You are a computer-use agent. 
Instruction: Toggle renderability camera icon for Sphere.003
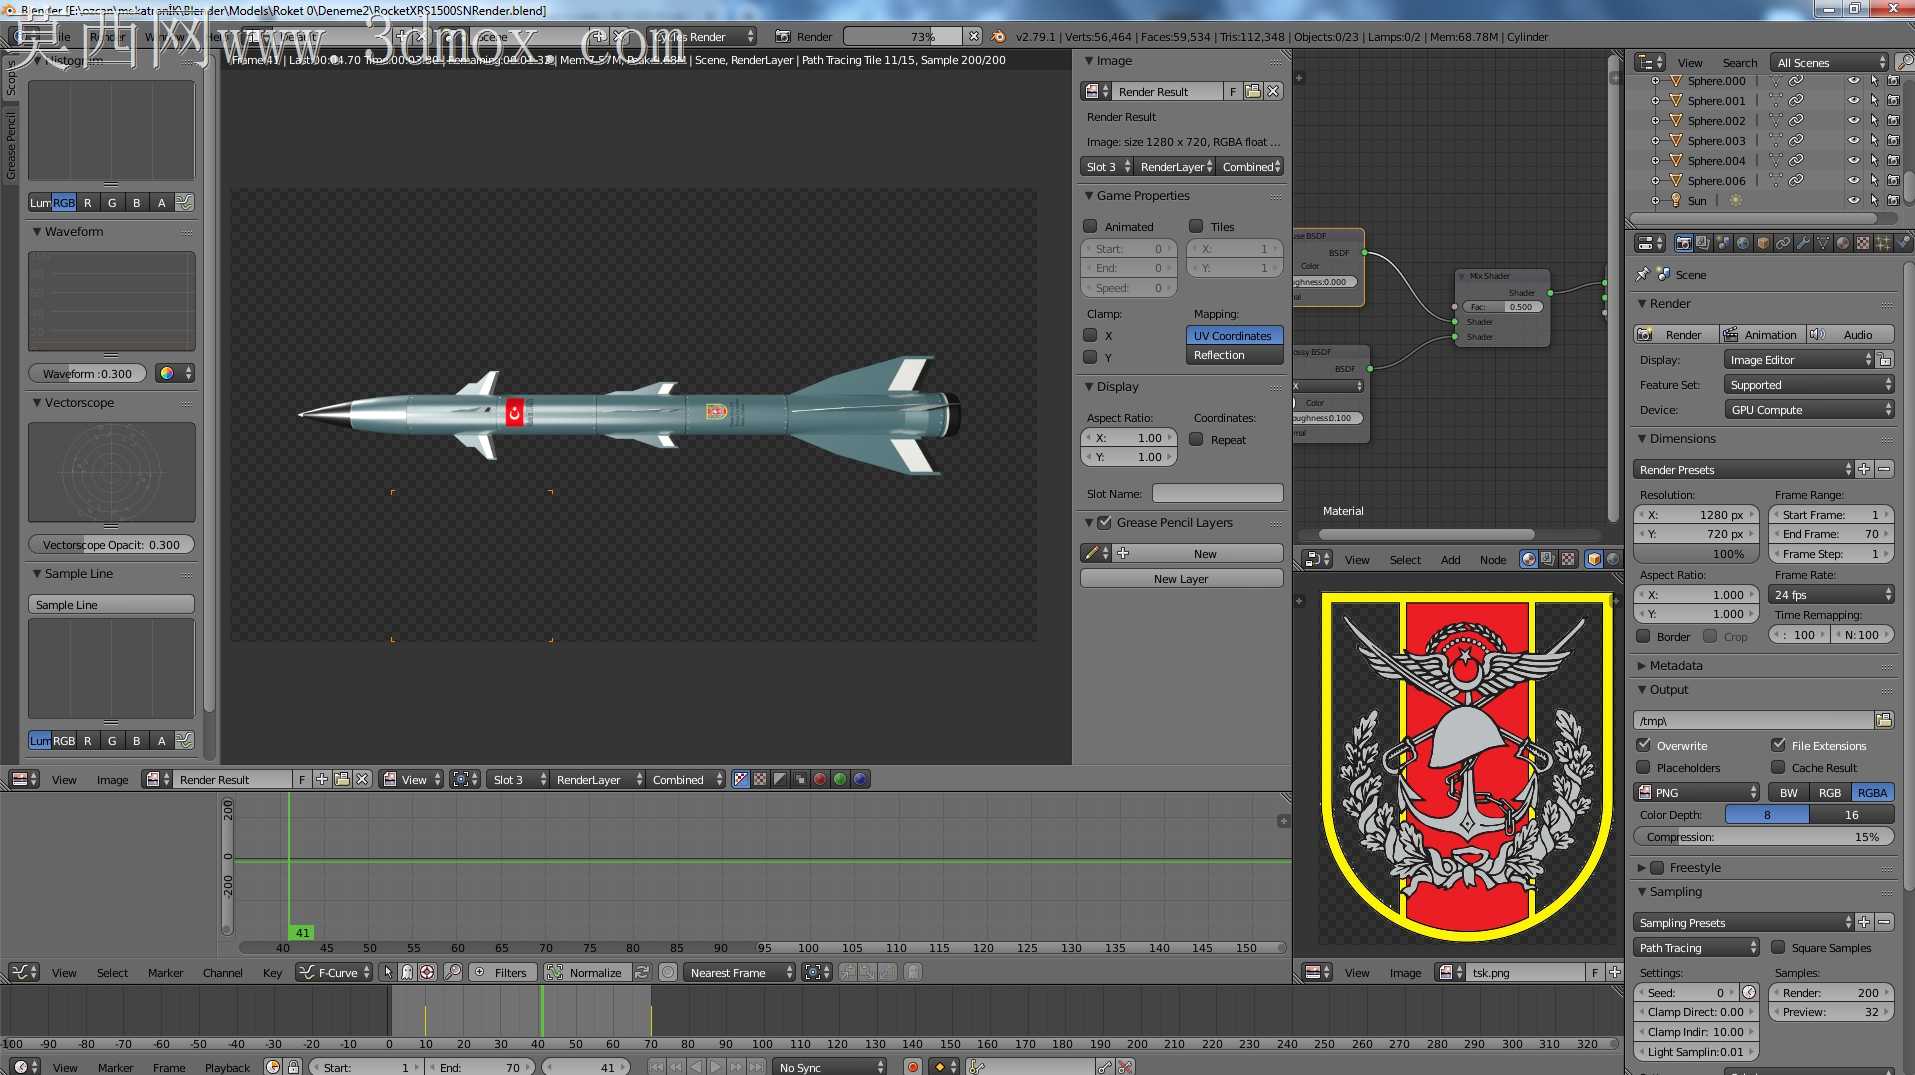point(1893,141)
